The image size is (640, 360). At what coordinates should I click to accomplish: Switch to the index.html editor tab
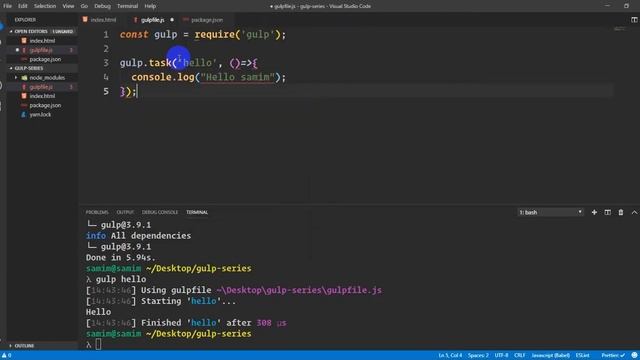click(x=100, y=20)
